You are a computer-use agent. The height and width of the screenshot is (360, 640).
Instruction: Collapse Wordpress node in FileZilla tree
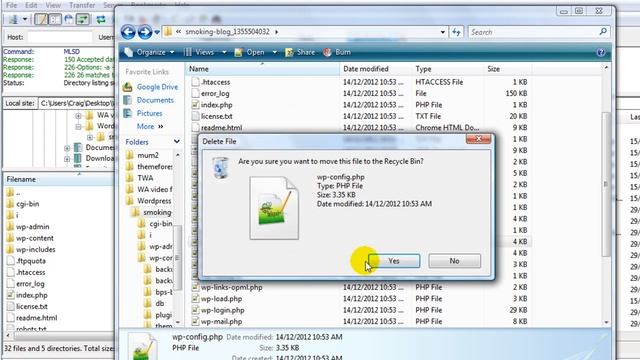[78, 126]
